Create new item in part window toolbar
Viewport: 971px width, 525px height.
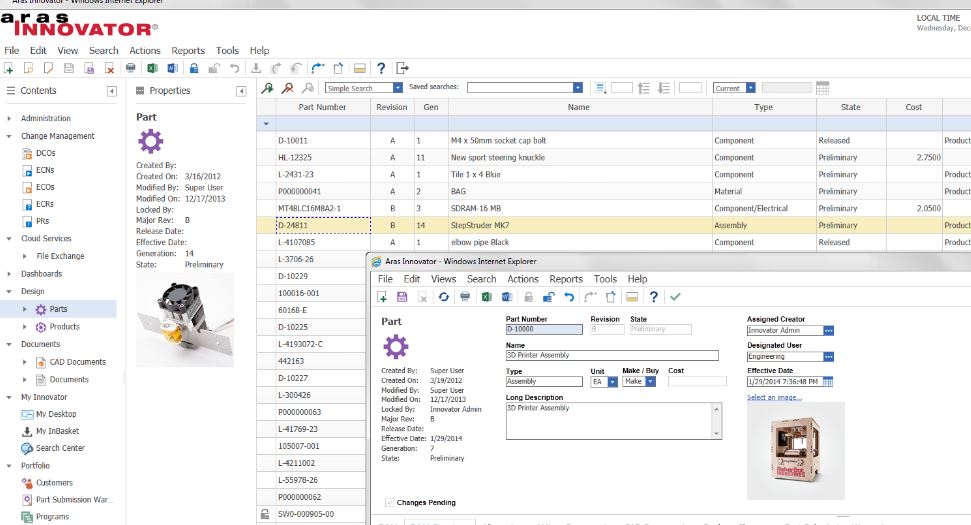point(382,297)
